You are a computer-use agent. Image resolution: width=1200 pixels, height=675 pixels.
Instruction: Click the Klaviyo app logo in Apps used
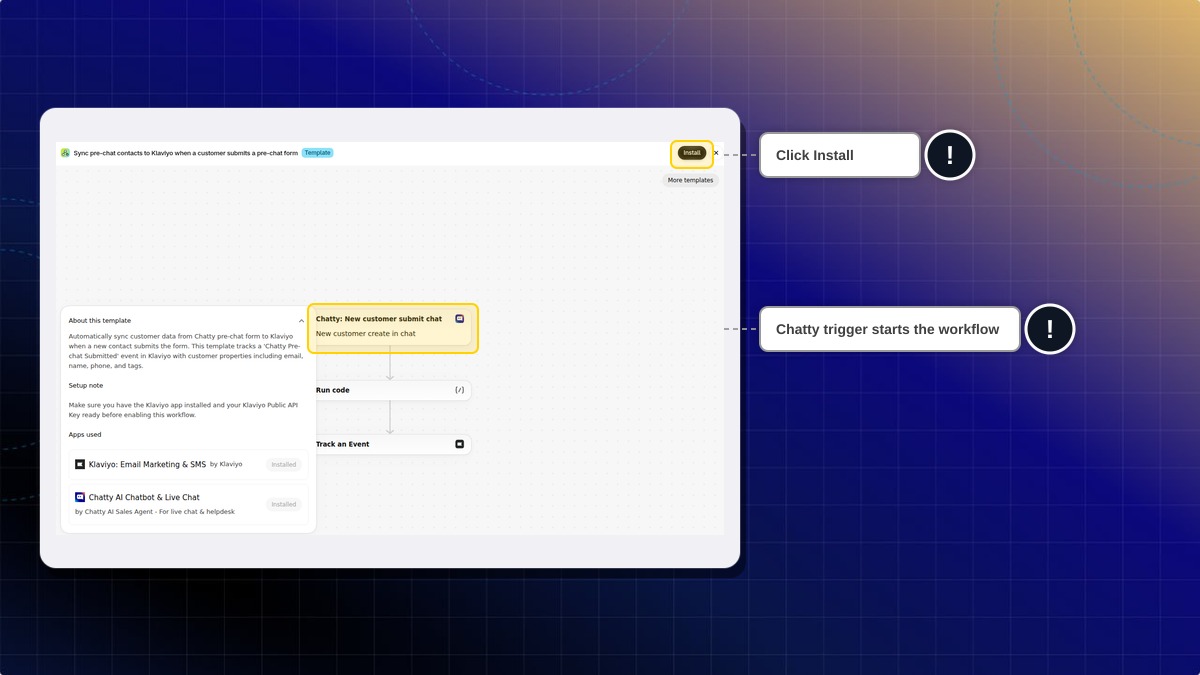pyautogui.click(x=80, y=464)
